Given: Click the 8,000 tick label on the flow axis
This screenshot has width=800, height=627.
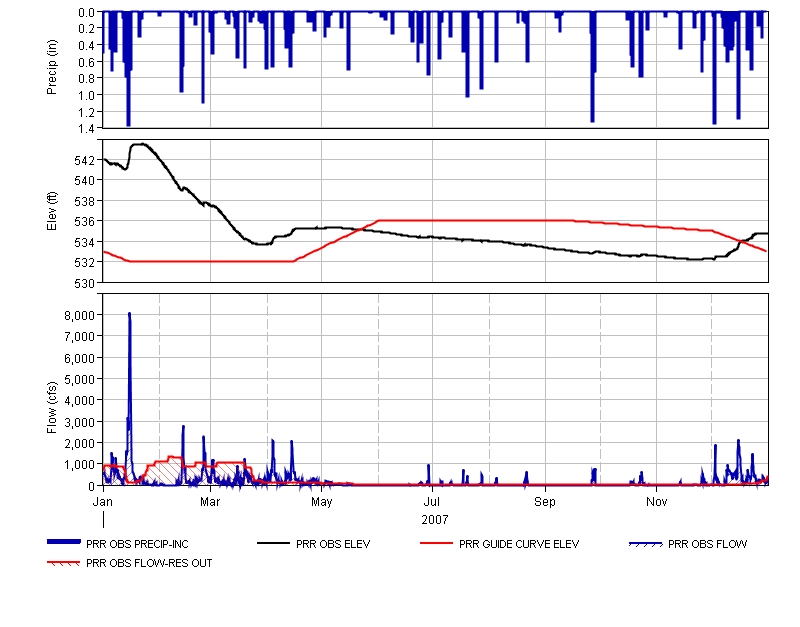Looking at the screenshot, I should [x=79, y=315].
